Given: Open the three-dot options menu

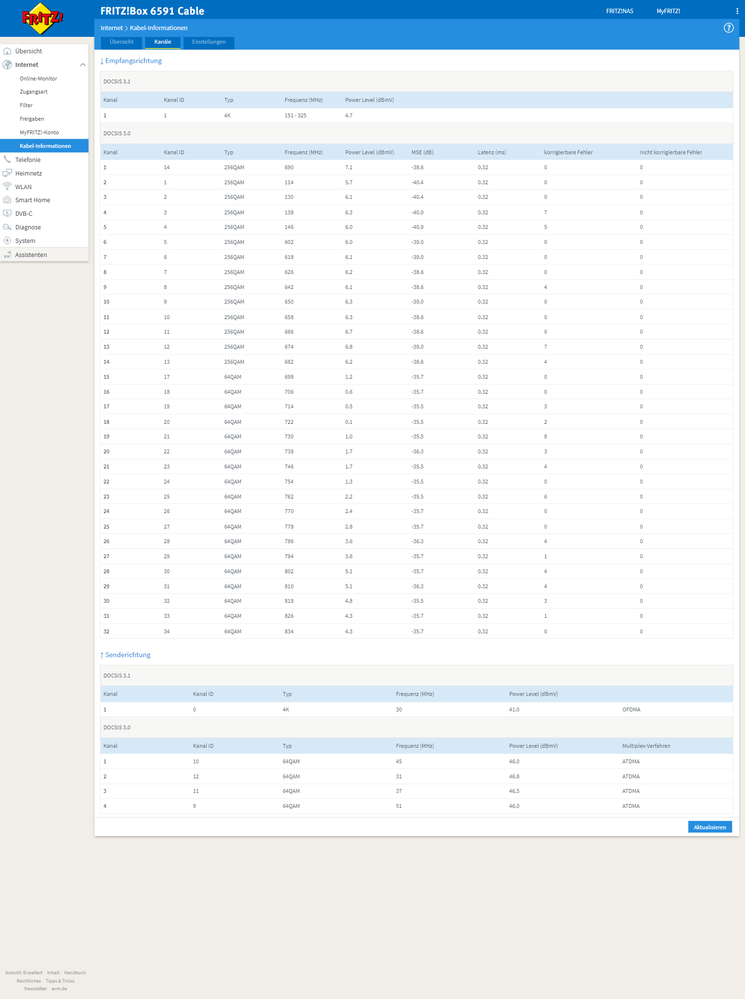Looking at the screenshot, I should [x=737, y=11].
